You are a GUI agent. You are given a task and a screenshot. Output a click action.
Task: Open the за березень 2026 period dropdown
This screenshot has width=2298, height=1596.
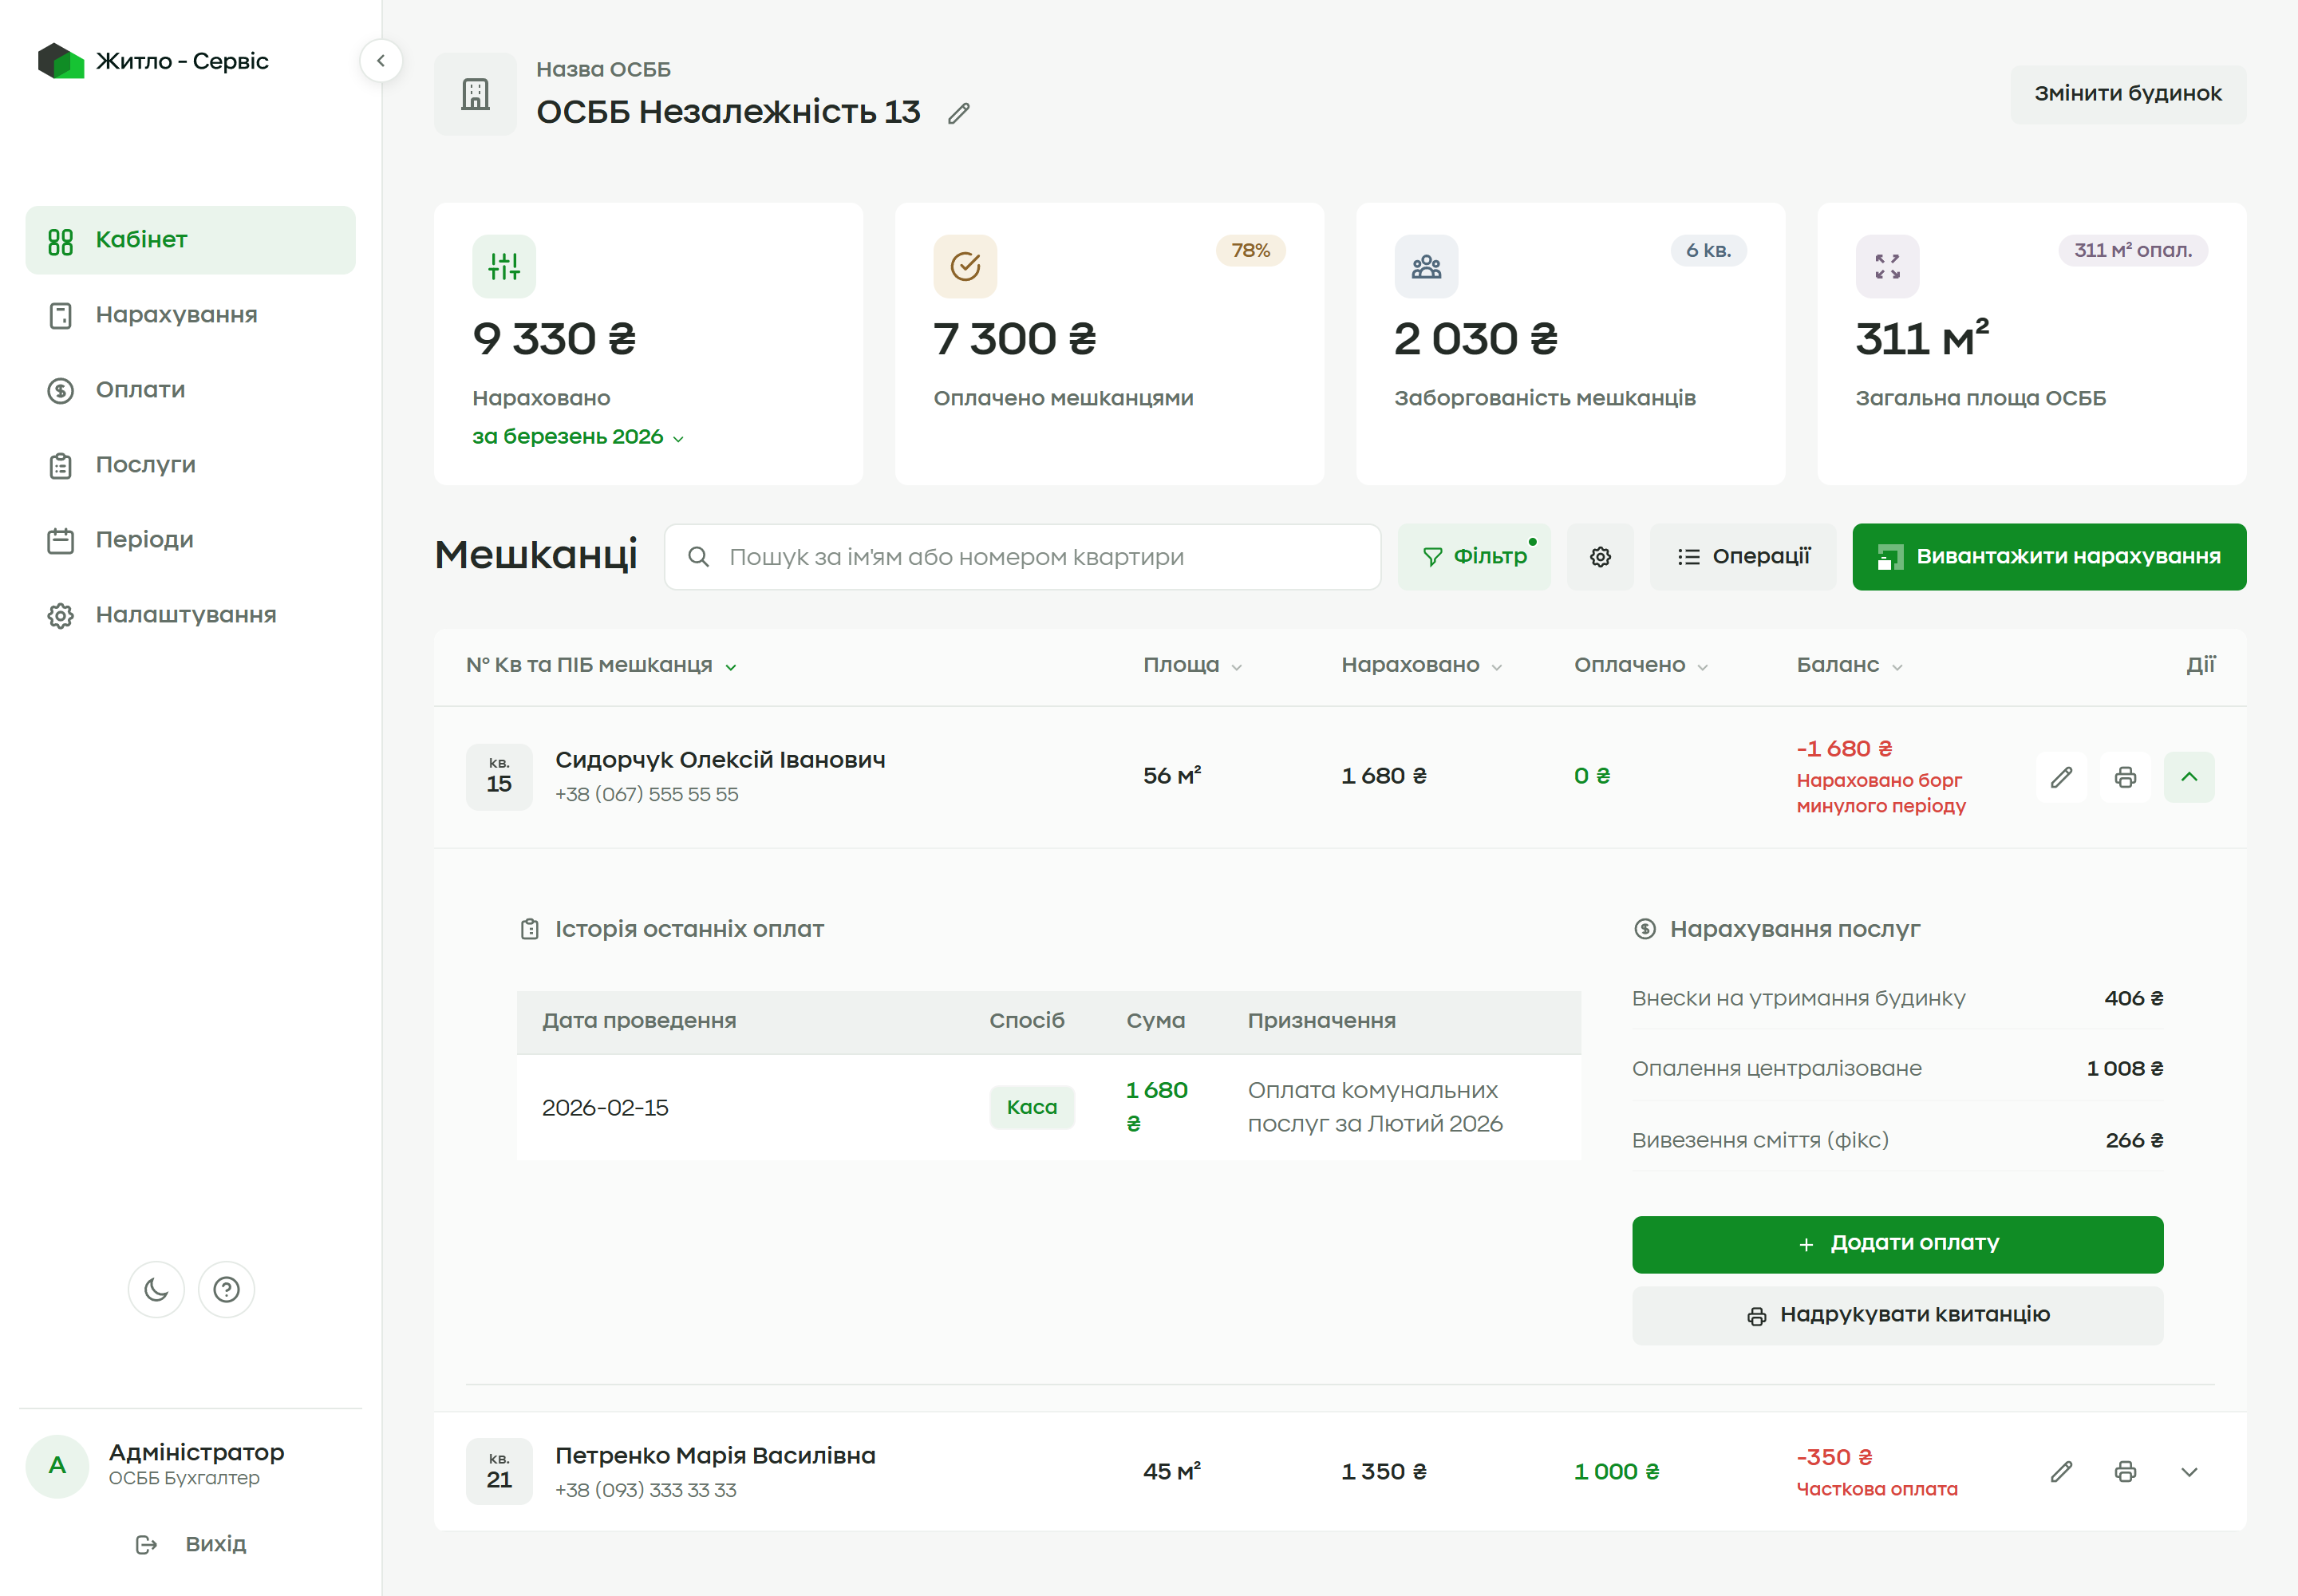coord(578,437)
